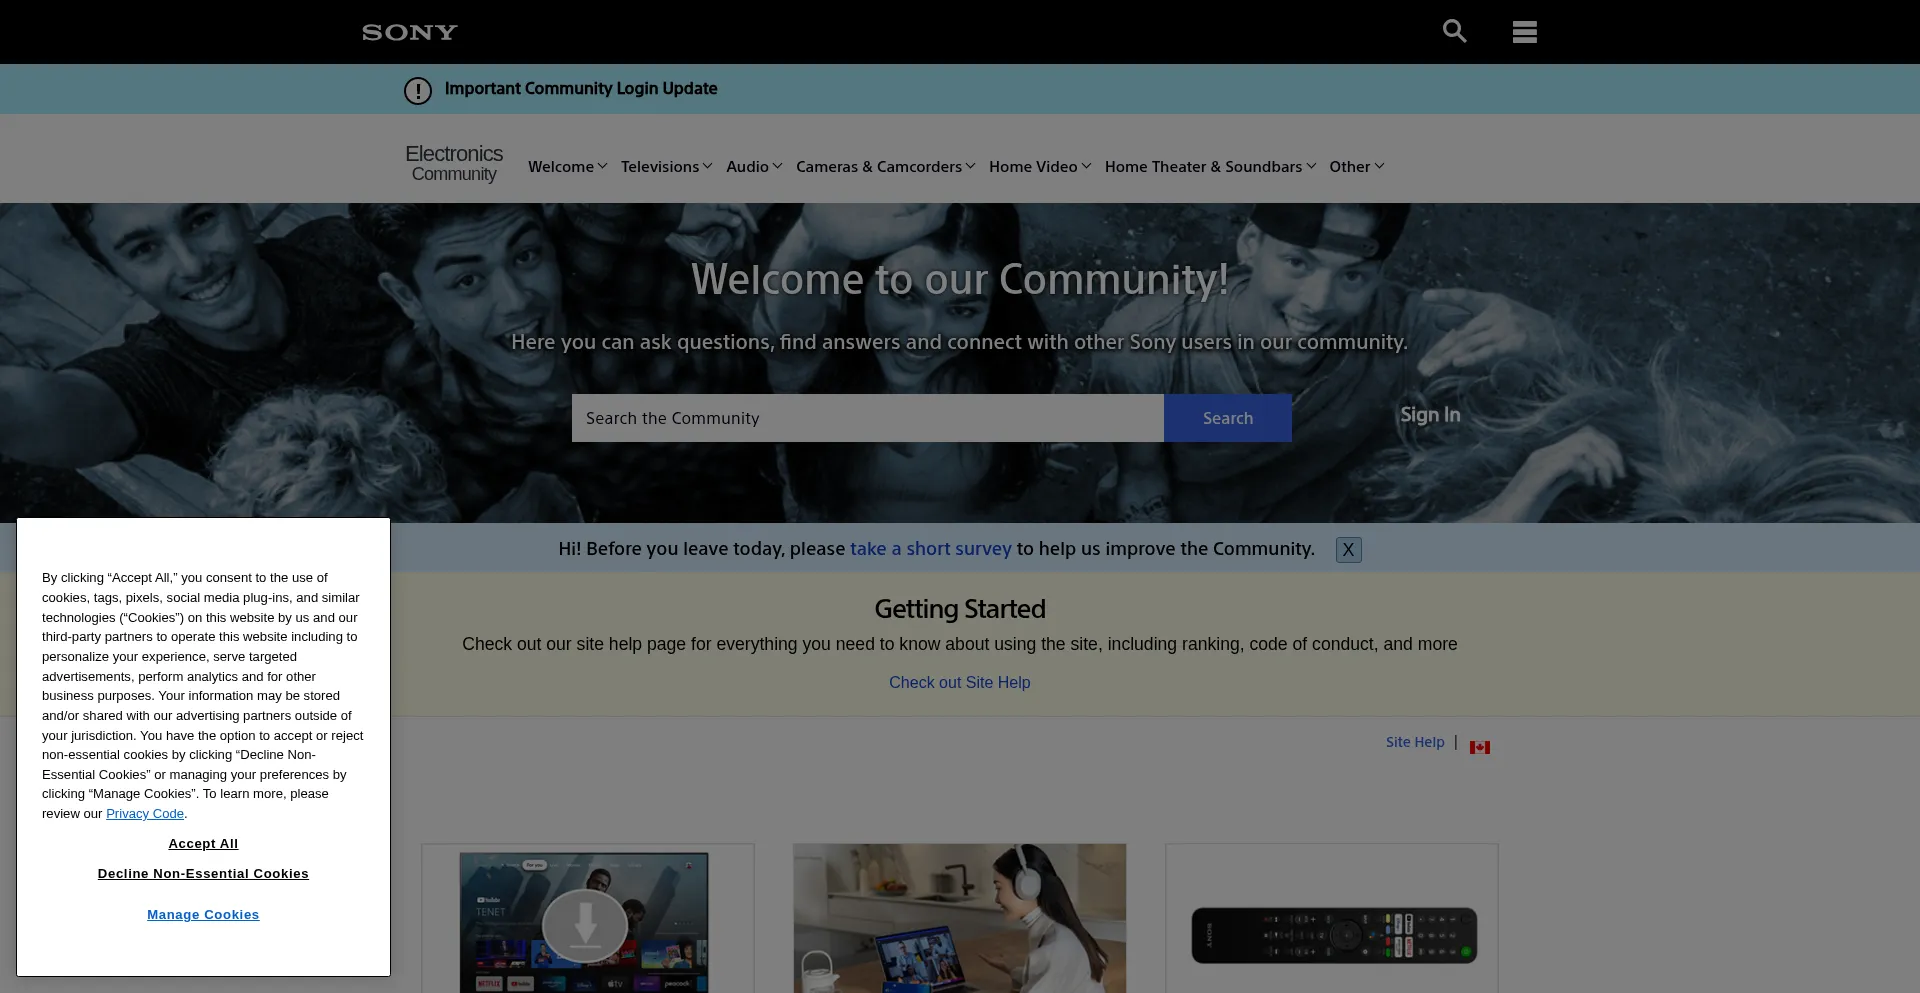Click the Getting Started heading
The image size is (1920, 993).
tap(959, 609)
